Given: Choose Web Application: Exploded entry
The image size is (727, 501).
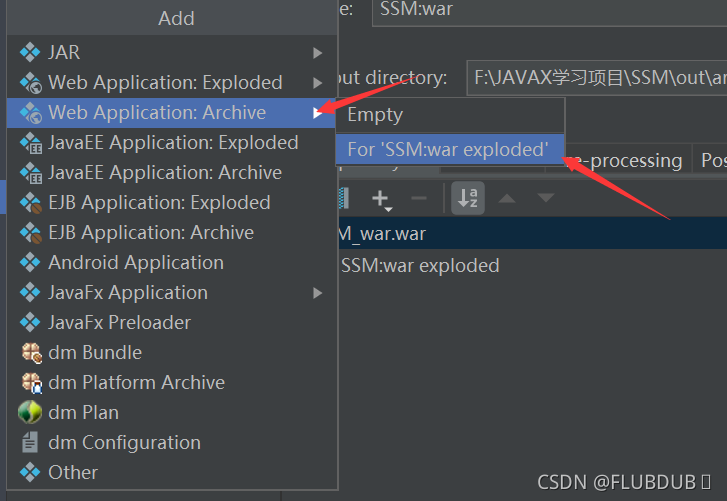Looking at the screenshot, I should click(x=172, y=82).
